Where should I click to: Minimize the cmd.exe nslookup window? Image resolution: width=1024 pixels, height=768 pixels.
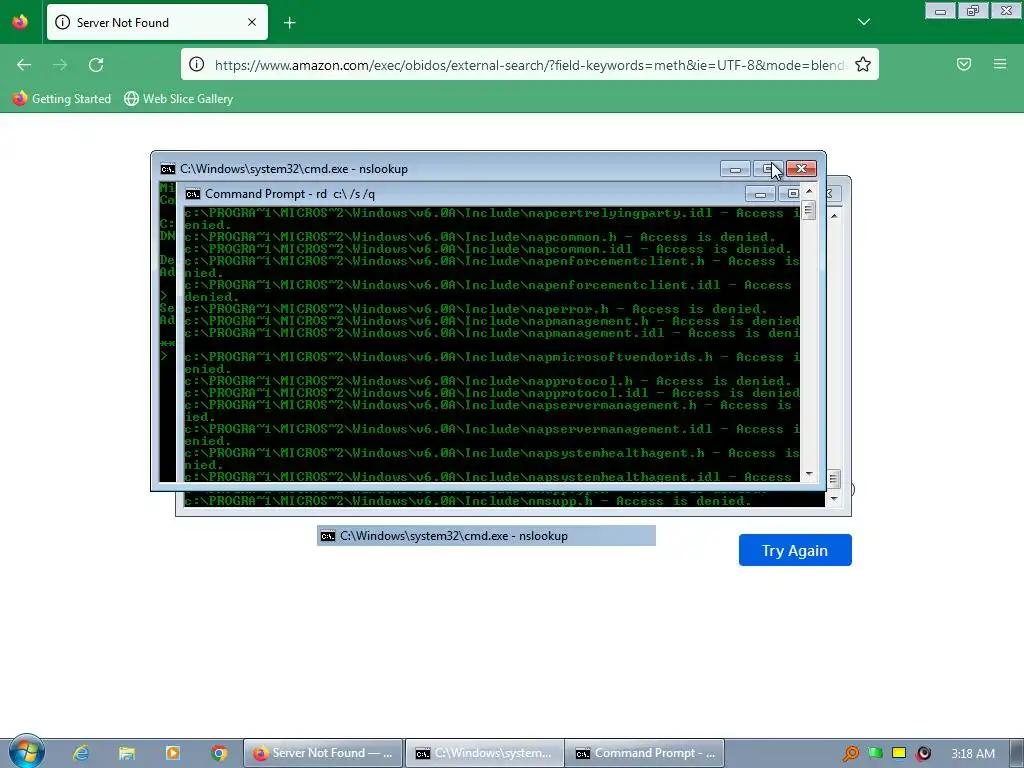click(x=735, y=169)
